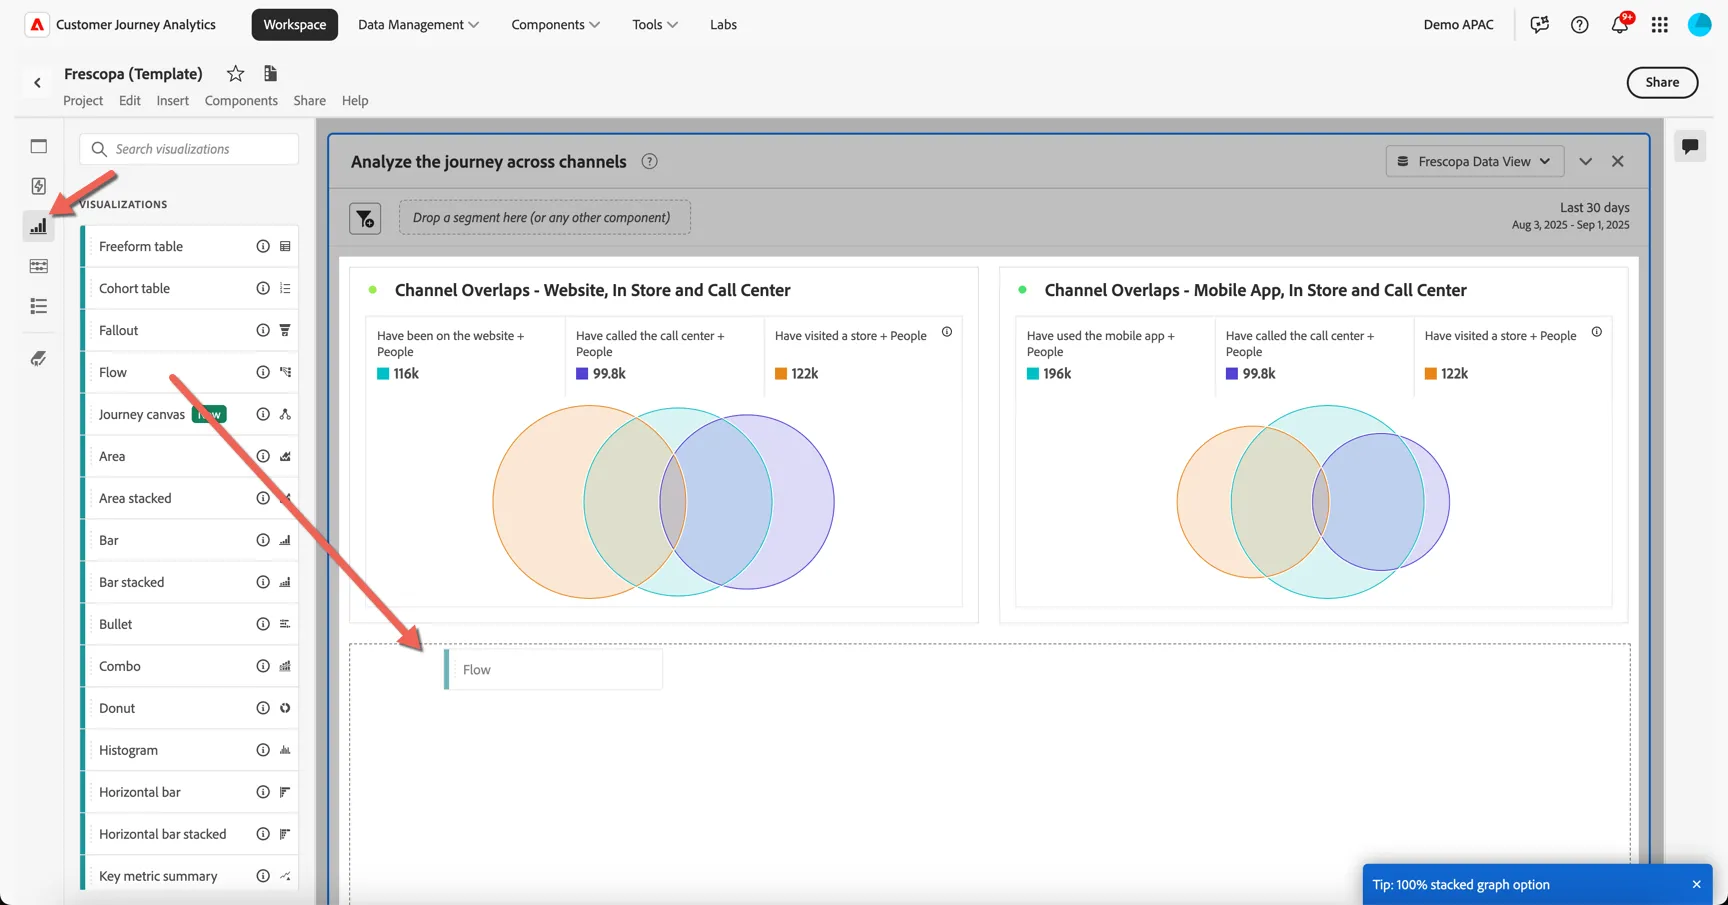The image size is (1728, 905).
Task: Expand the Data Management menu
Action: pyautogui.click(x=418, y=24)
